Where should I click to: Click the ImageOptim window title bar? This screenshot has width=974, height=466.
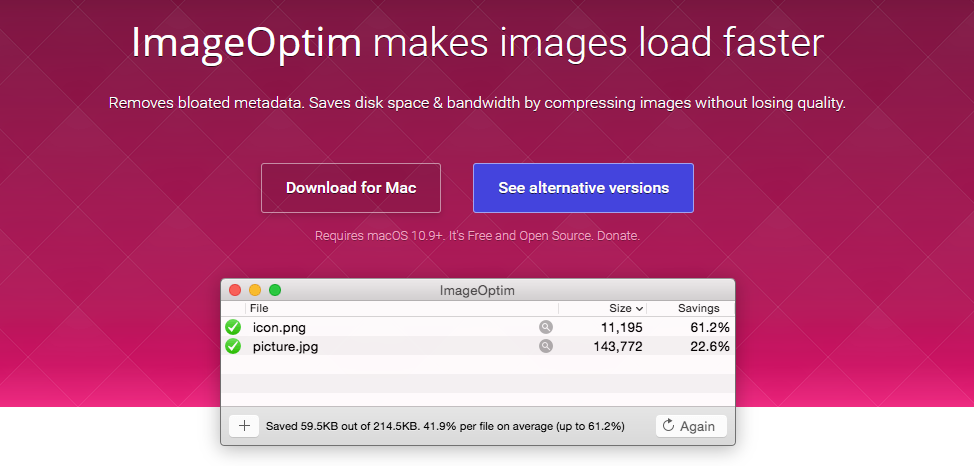pyautogui.click(x=478, y=290)
